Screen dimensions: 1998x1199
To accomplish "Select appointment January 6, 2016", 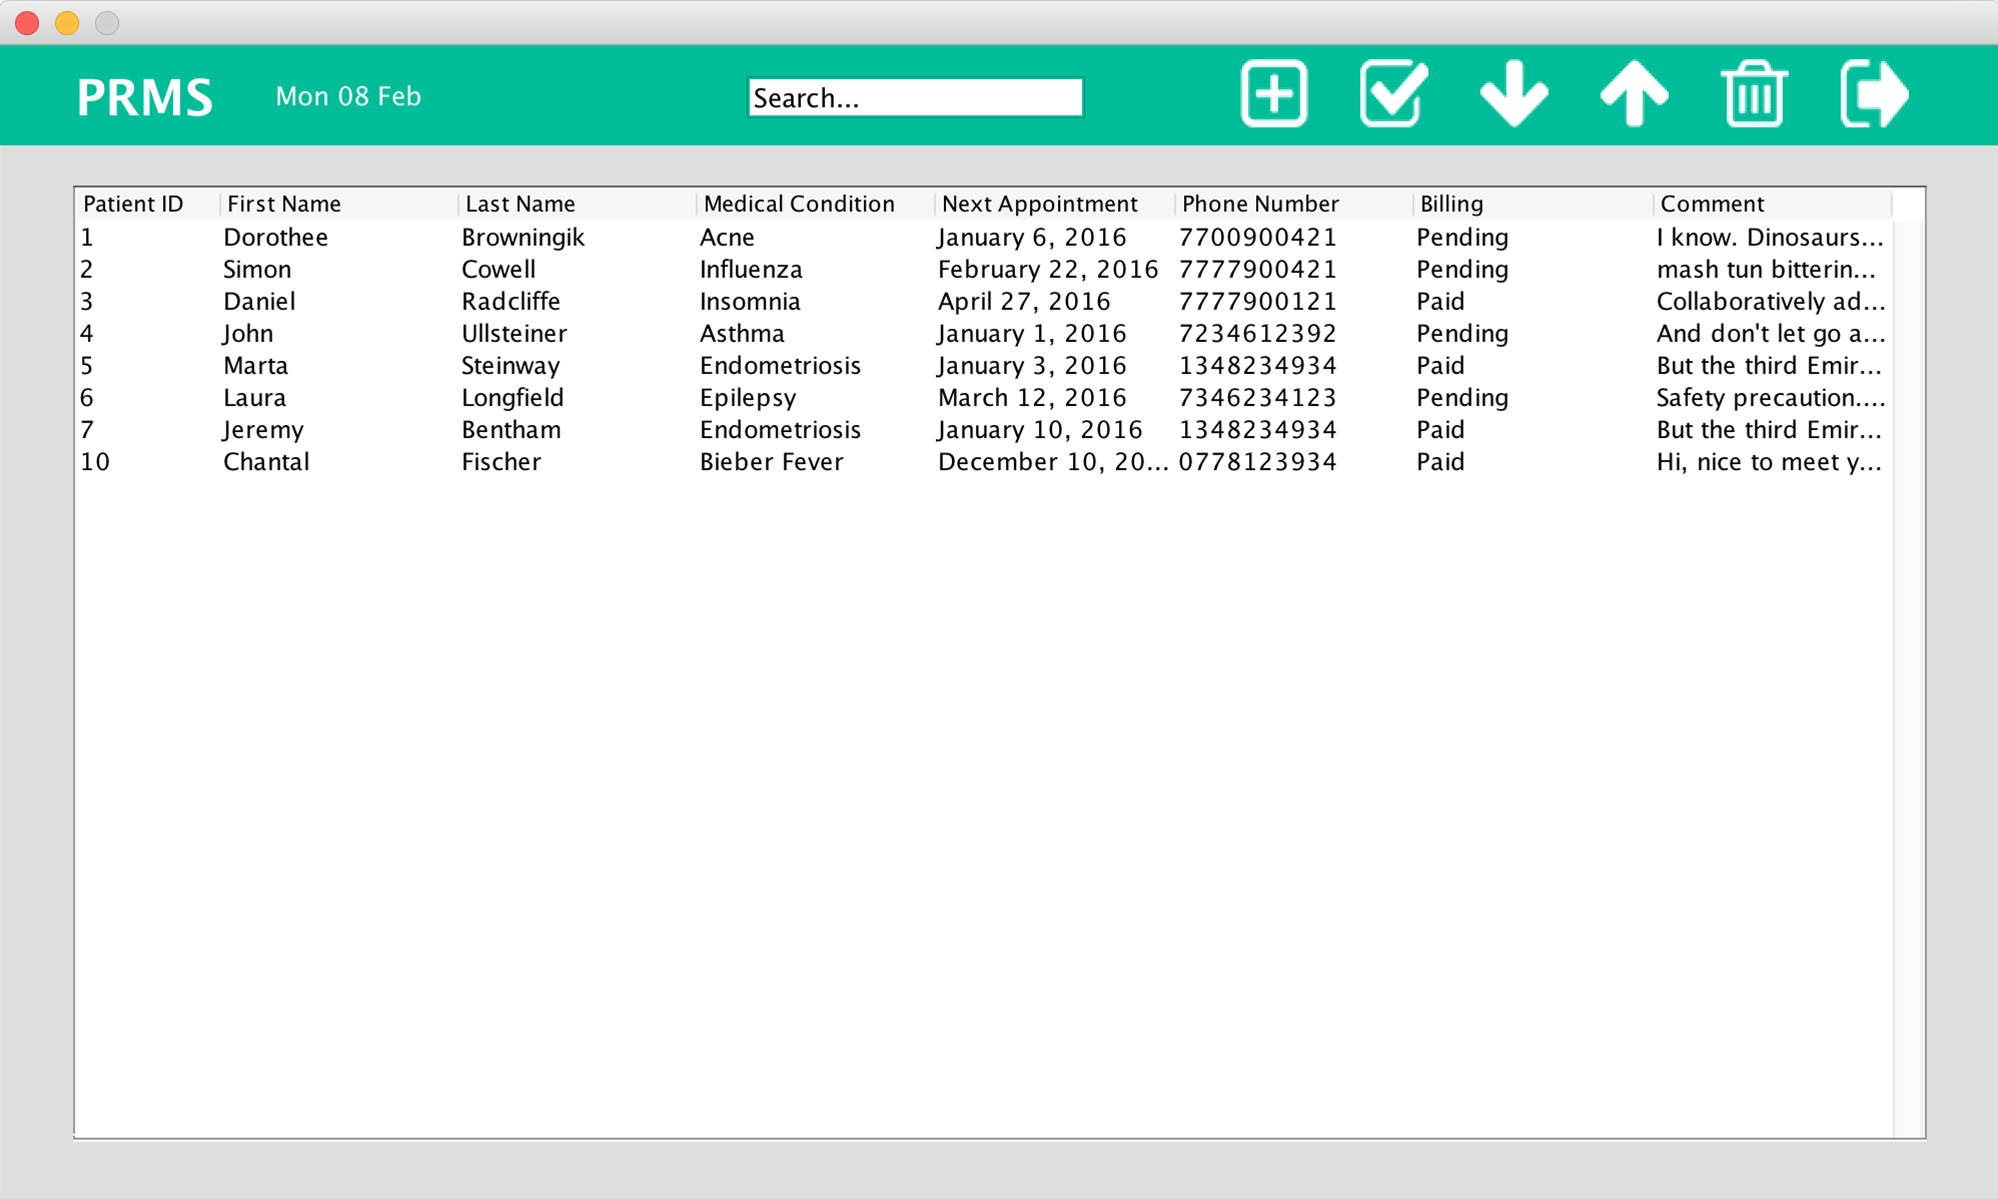I will [1031, 238].
